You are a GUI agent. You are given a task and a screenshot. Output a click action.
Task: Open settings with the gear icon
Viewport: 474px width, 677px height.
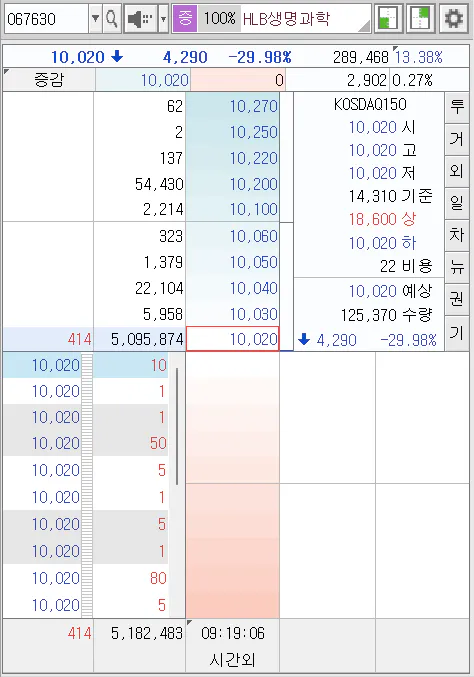(453, 19)
